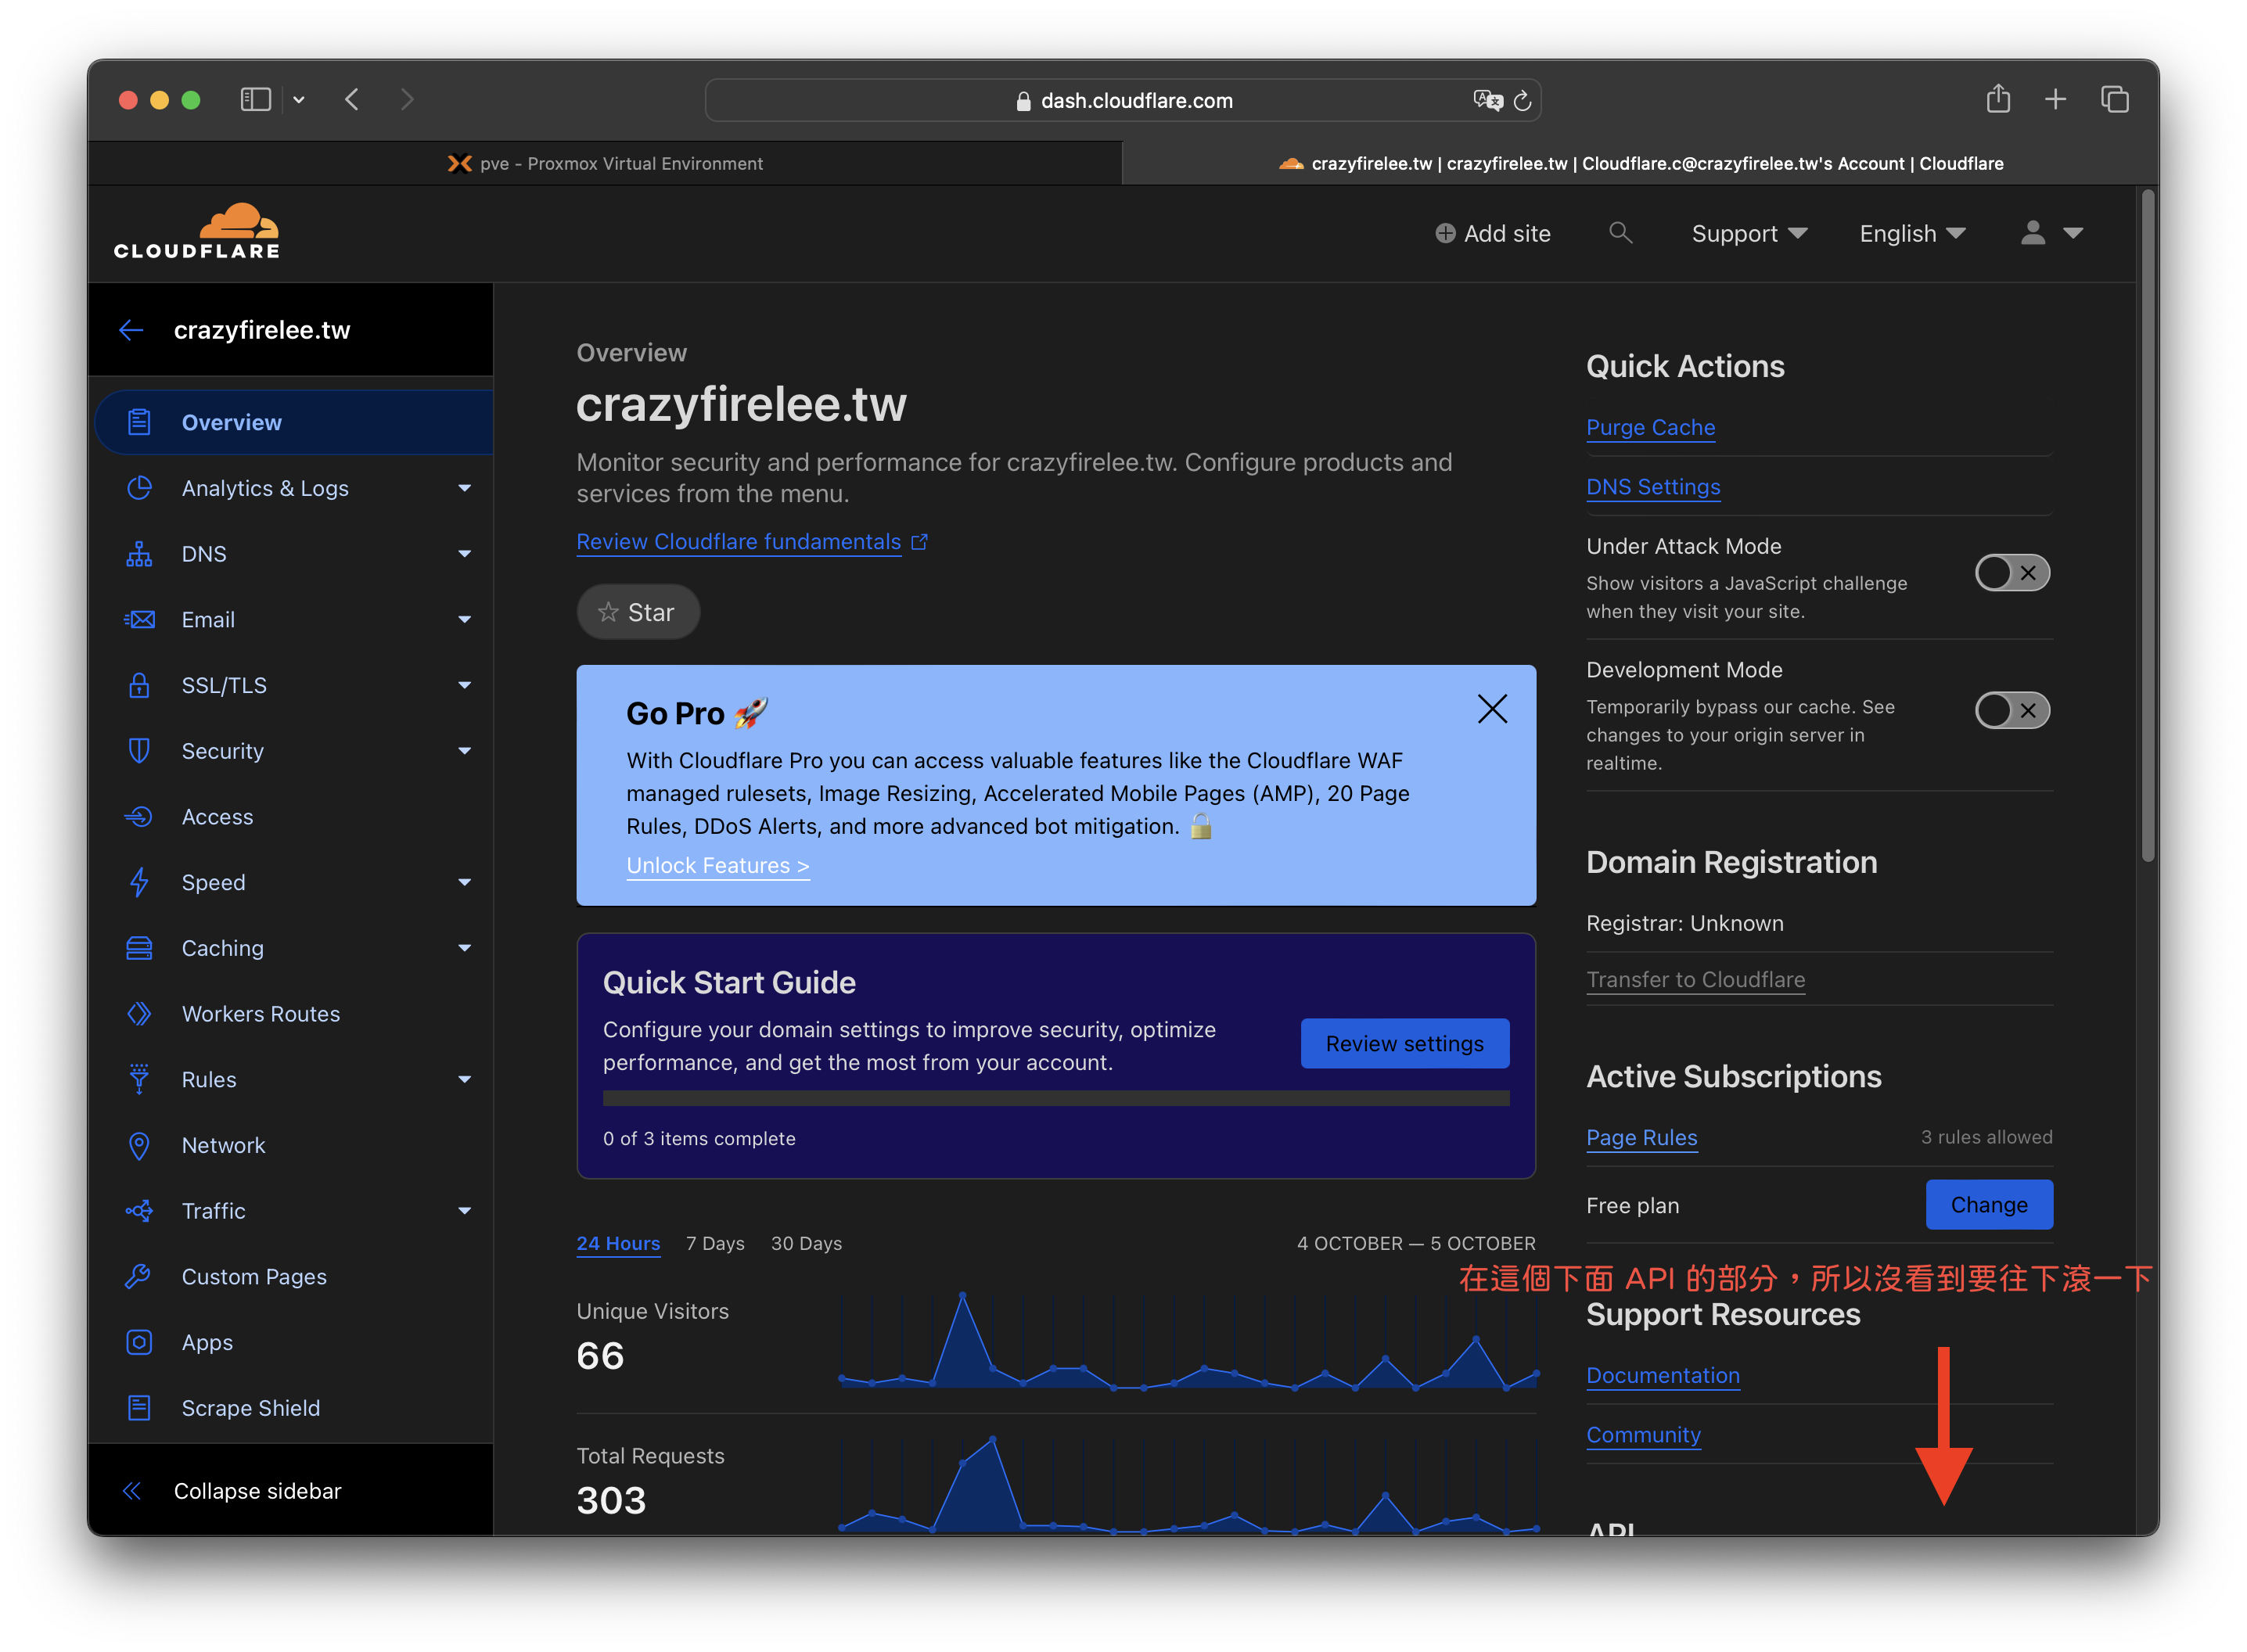Click the Quick Start Guide progress bar
The height and width of the screenshot is (1652, 2247).
tap(1055, 1098)
